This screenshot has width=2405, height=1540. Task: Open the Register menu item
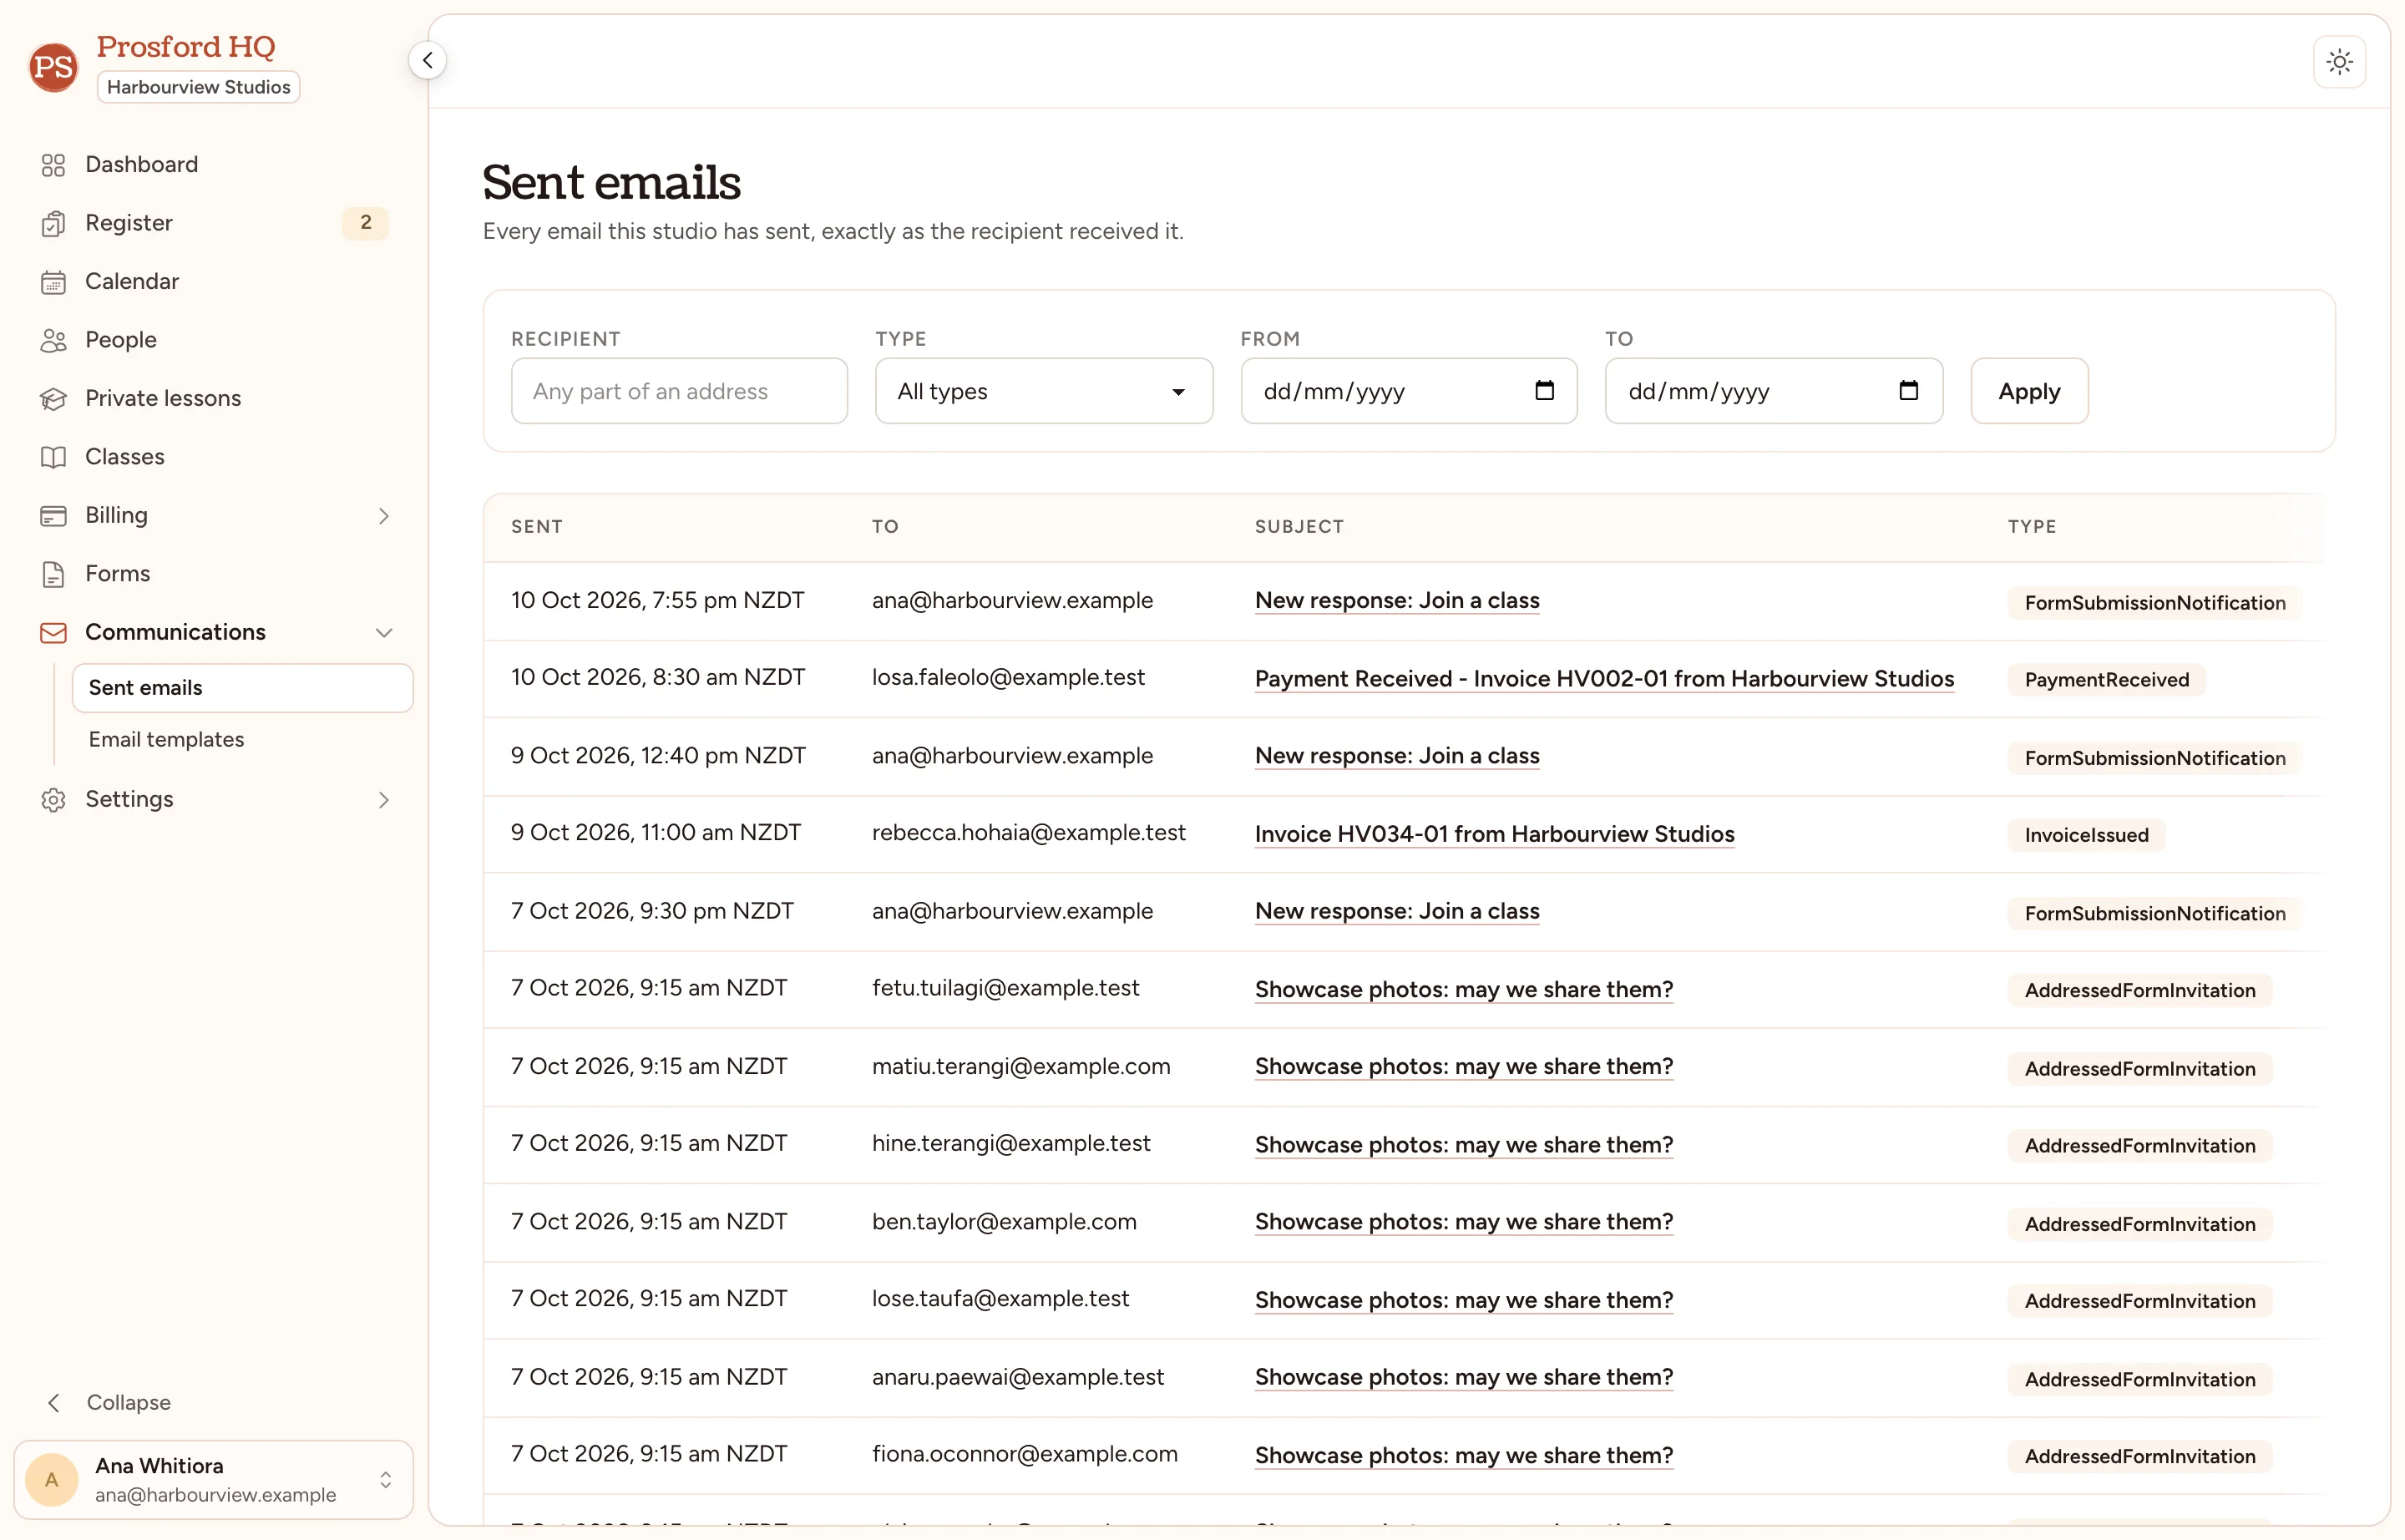tap(214, 223)
